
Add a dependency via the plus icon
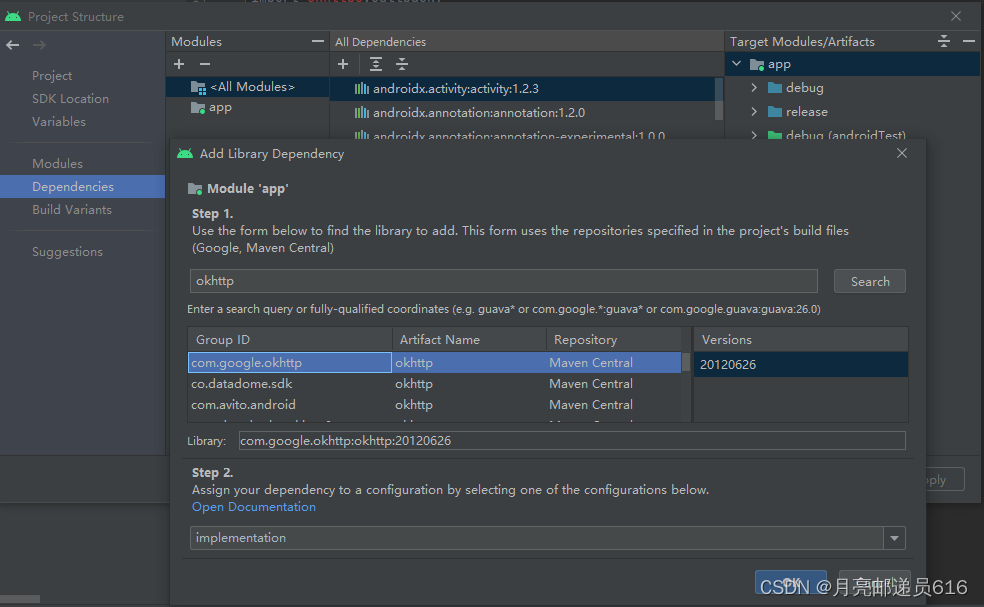(343, 64)
